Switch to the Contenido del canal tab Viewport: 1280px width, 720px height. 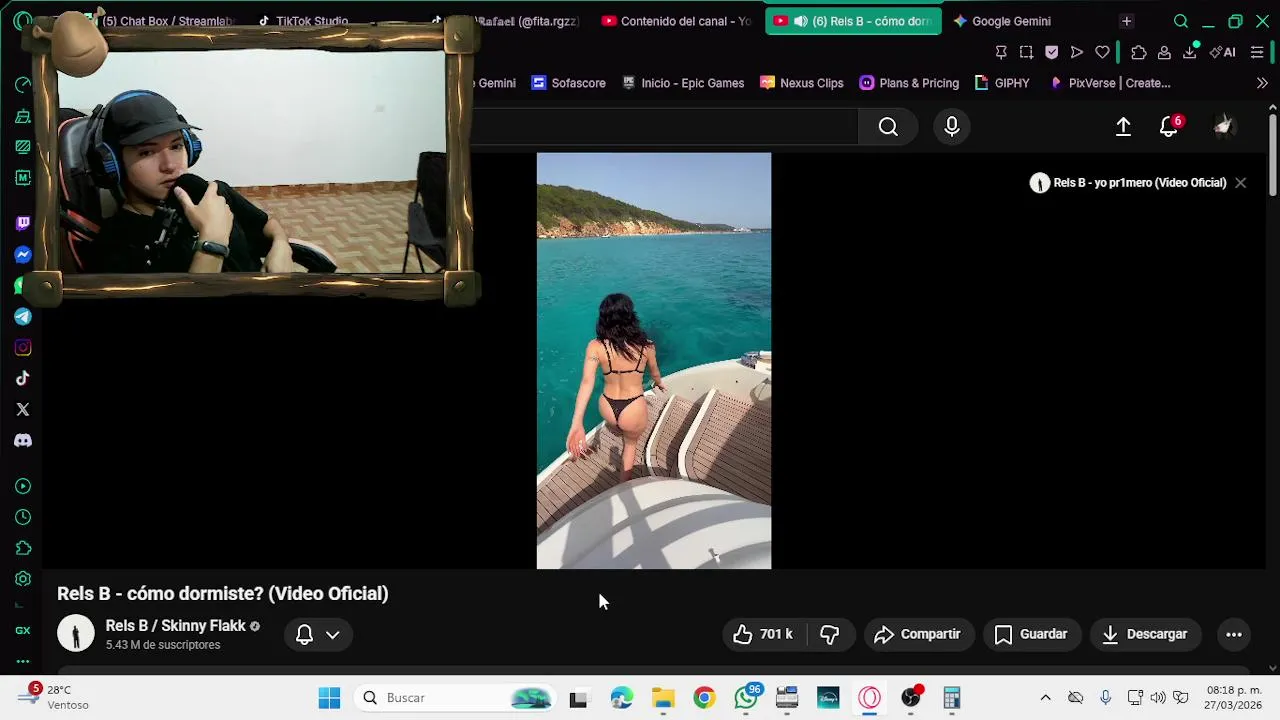coord(677,21)
